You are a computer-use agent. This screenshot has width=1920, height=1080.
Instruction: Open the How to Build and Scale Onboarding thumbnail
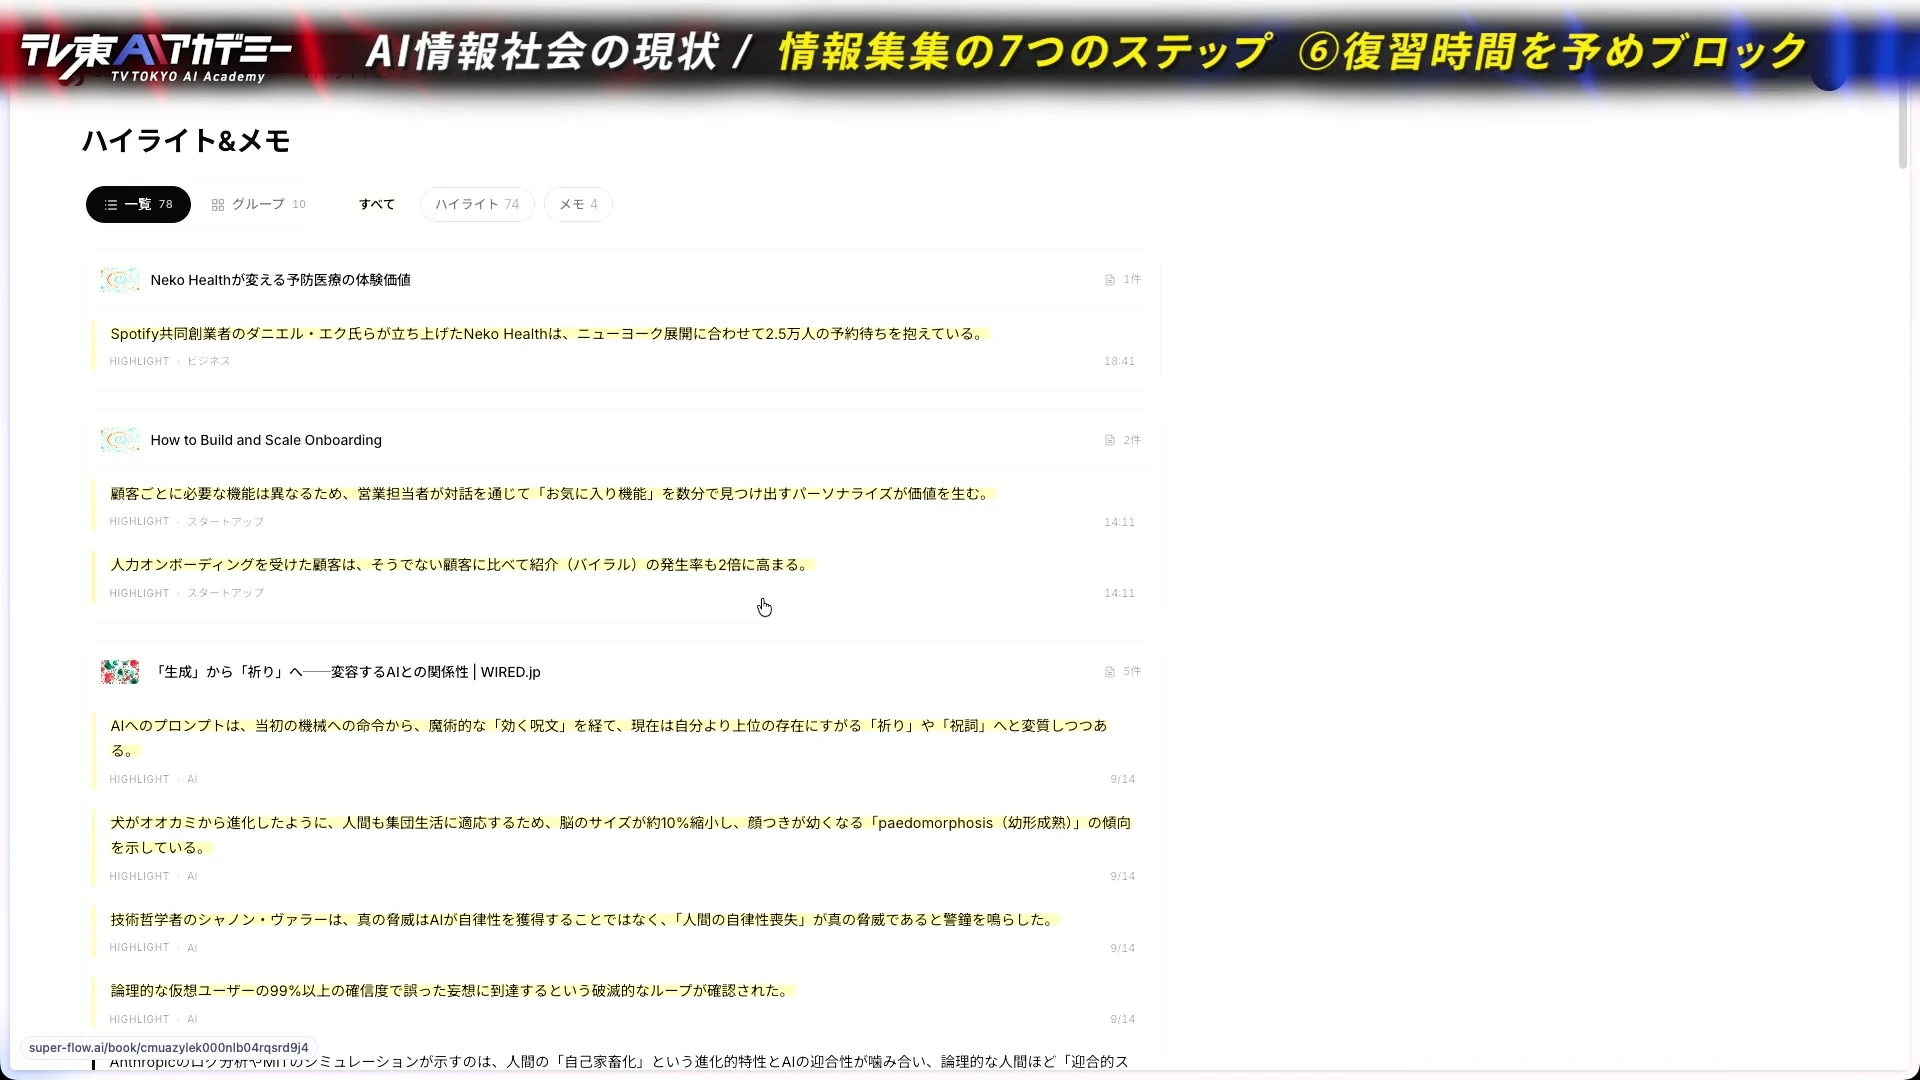(x=120, y=440)
